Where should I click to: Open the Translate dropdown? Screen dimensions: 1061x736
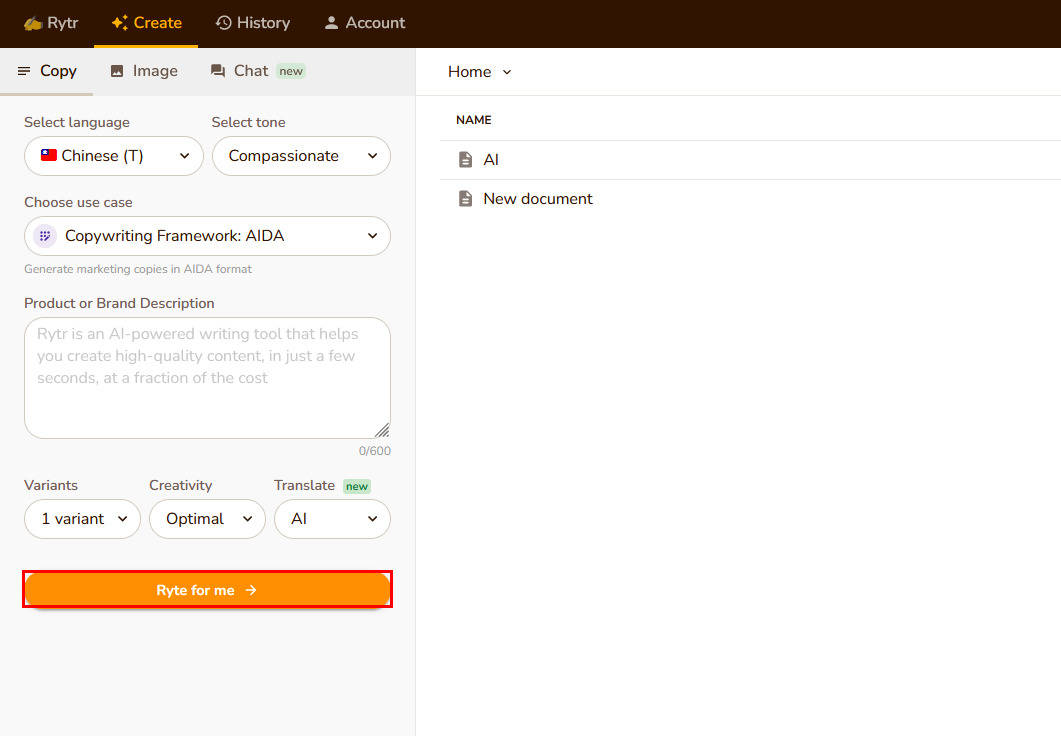[332, 519]
